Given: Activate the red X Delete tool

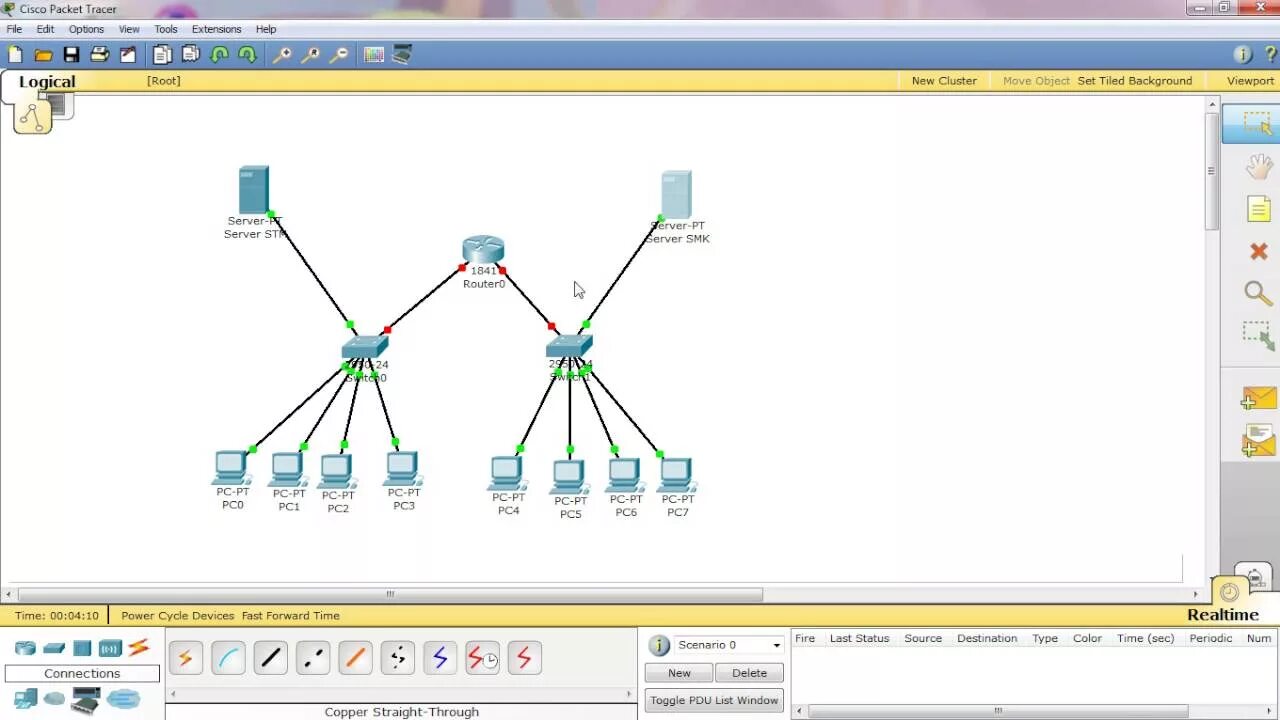Looking at the screenshot, I should click(x=1258, y=251).
